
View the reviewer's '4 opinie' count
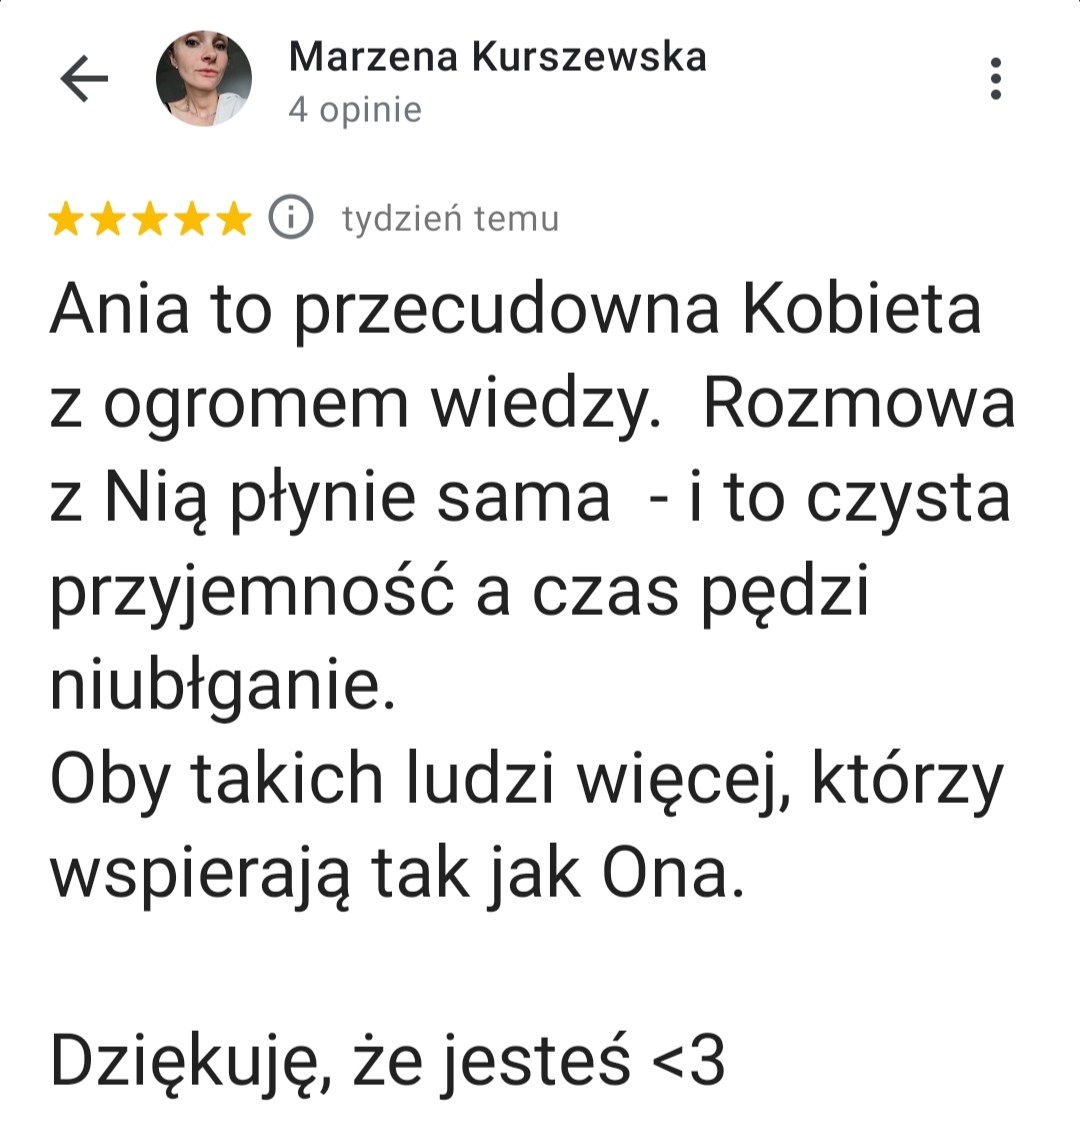point(355,110)
